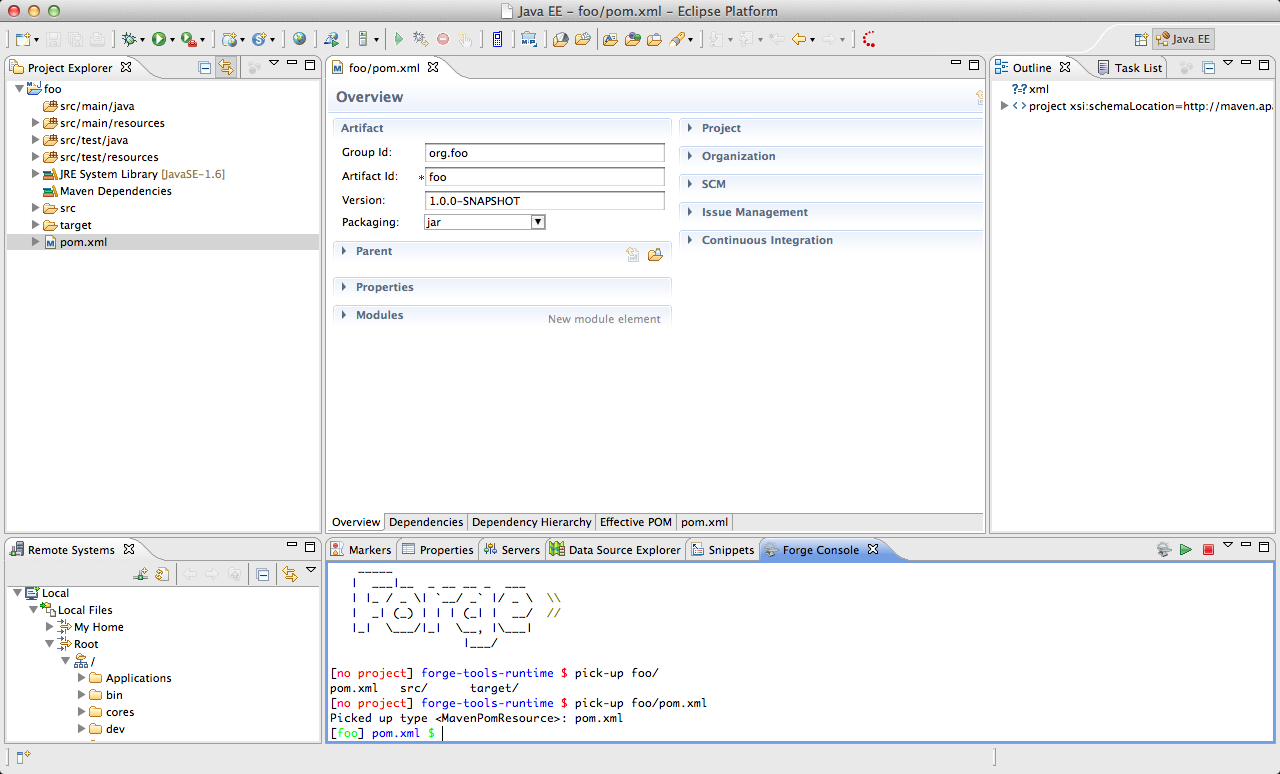Screen dimensions: 1280x774
Task: Click the red Forge ring icon in toolbar
Action: pos(868,39)
